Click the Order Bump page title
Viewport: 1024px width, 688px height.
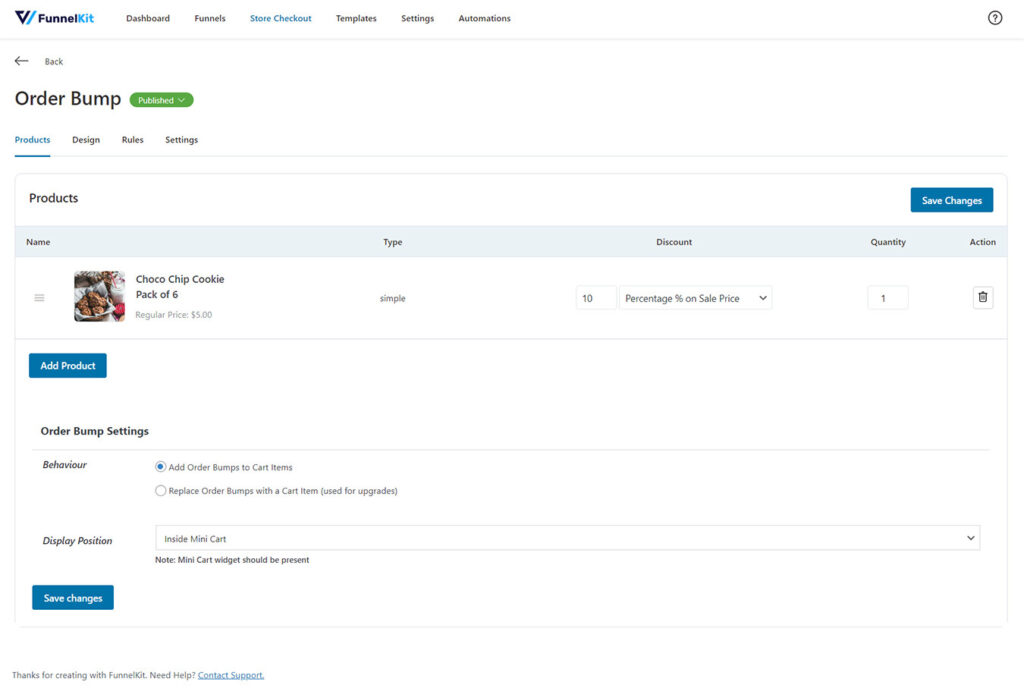pos(68,99)
